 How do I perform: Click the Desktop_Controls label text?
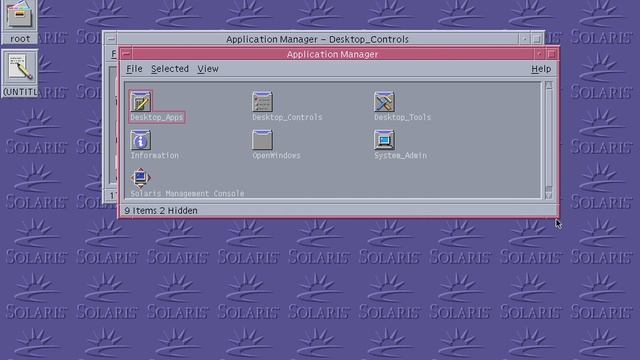click(287, 118)
